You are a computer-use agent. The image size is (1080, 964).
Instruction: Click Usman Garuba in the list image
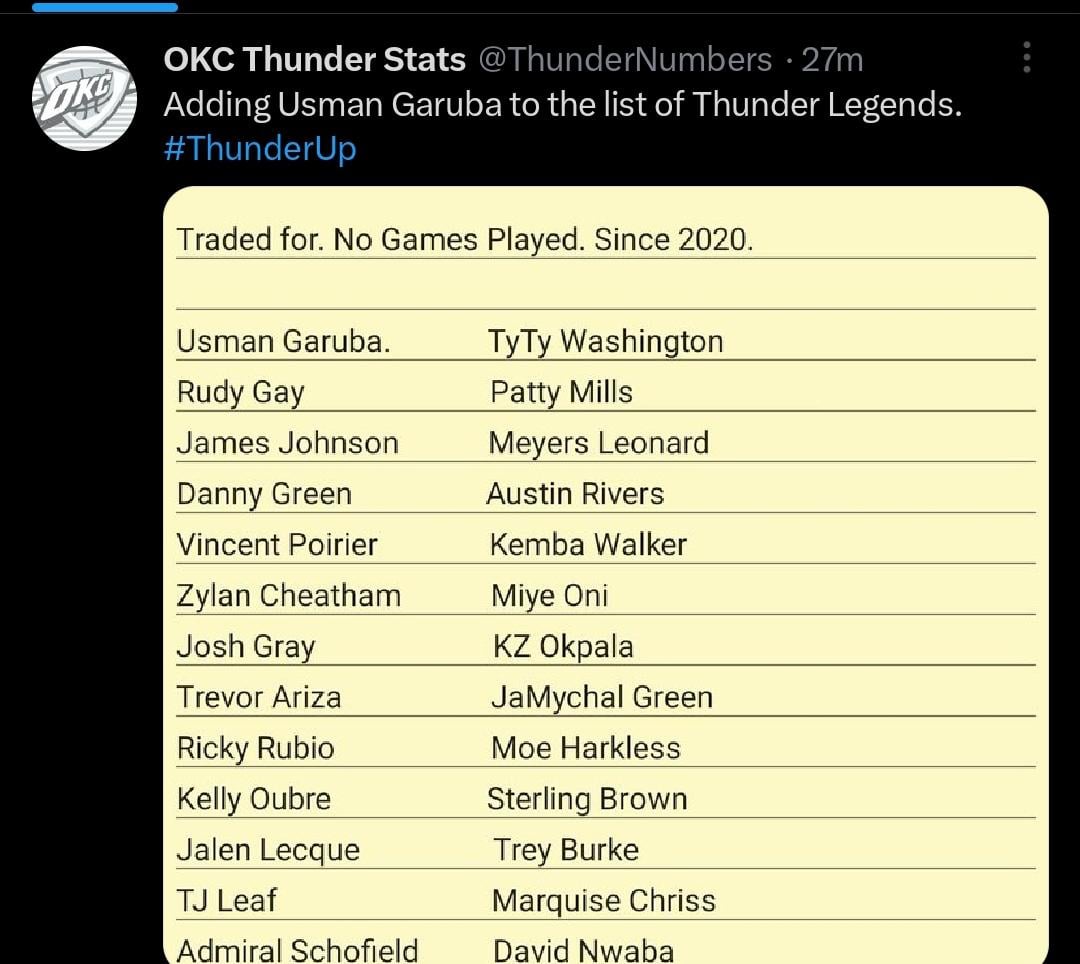pyautogui.click(x=283, y=342)
